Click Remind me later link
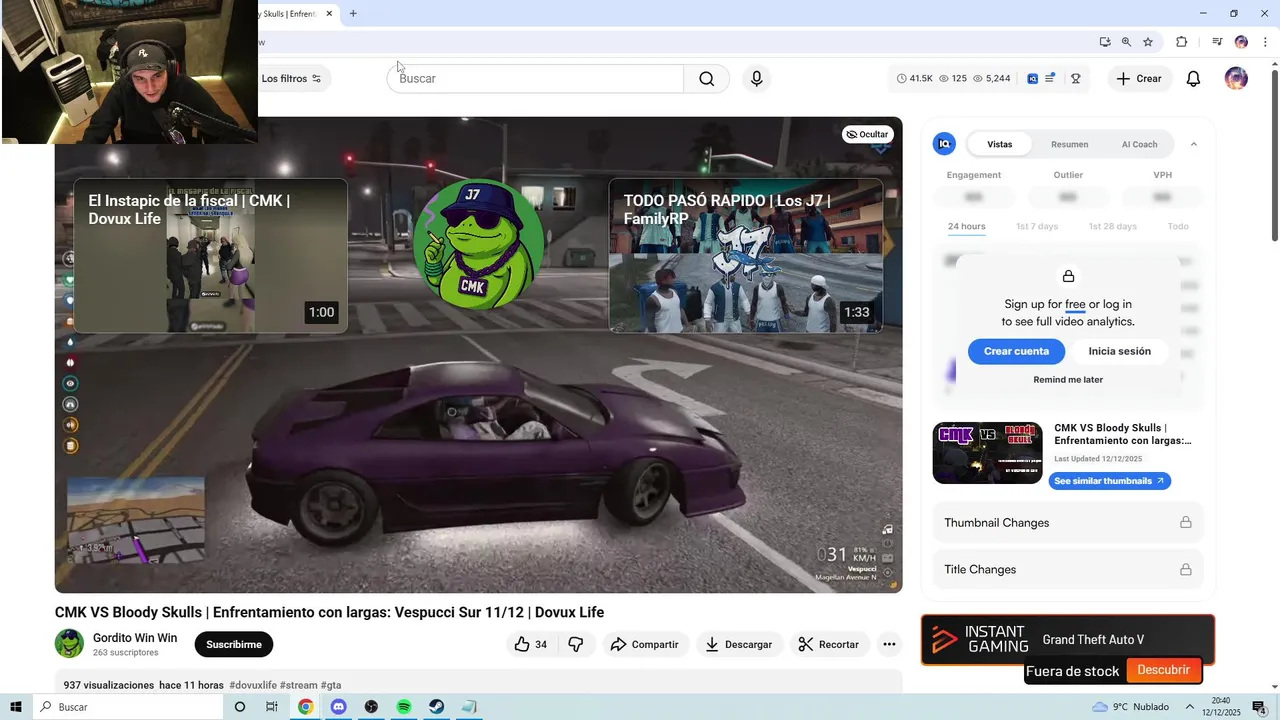Viewport: 1280px width, 720px height. tap(1068, 380)
